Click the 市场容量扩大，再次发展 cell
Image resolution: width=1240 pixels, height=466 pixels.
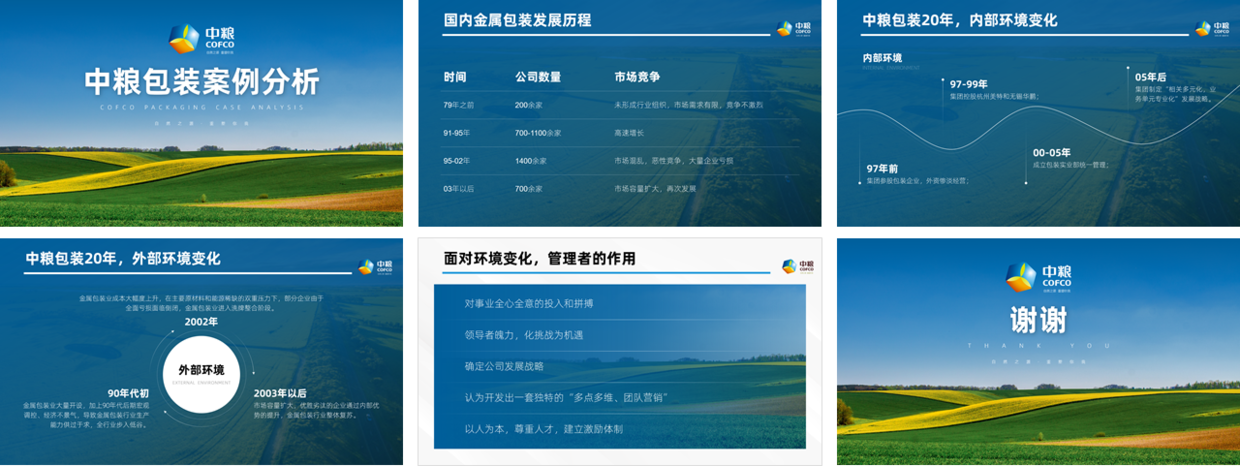coord(655,188)
